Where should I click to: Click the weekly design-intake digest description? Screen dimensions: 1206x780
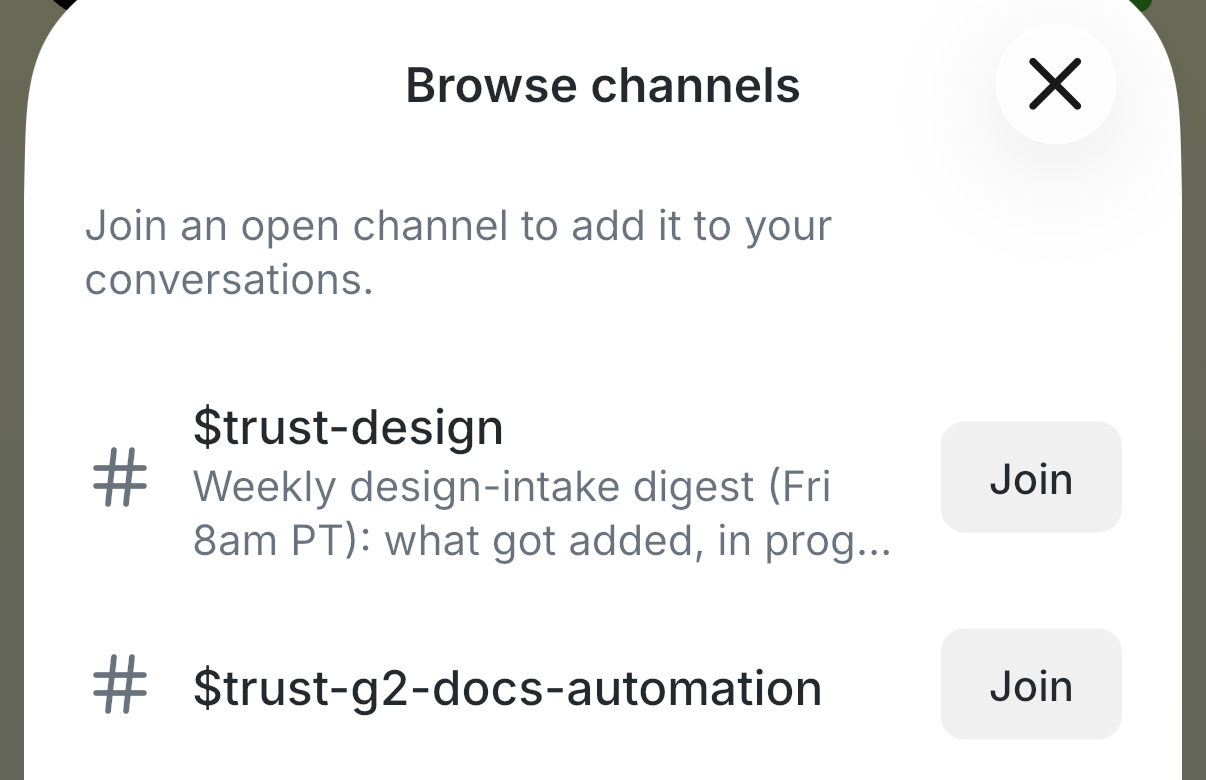(541, 514)
